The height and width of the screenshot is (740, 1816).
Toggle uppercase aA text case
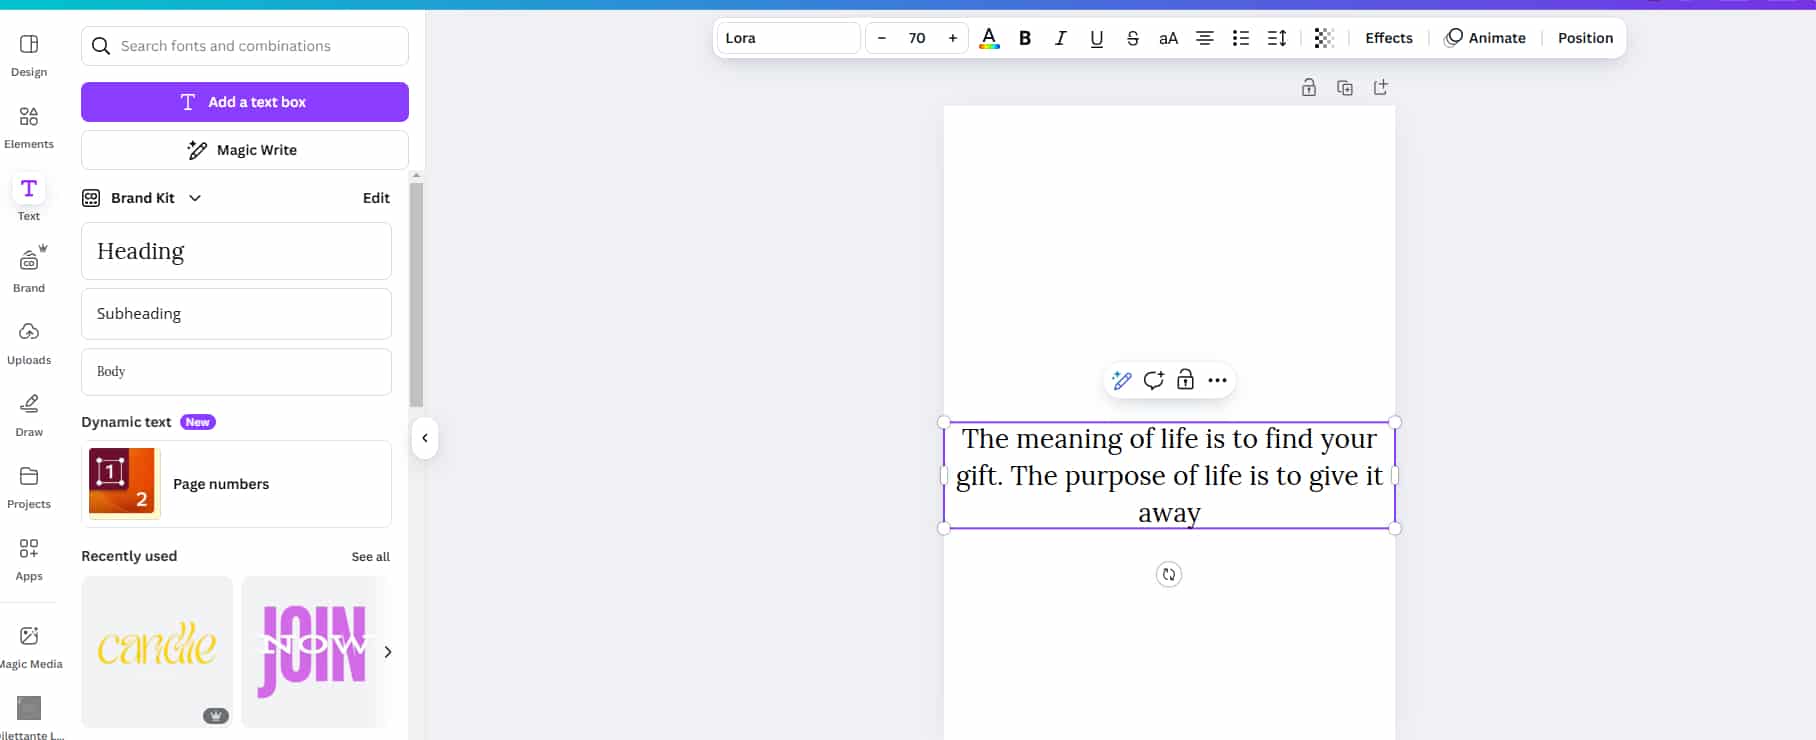[1169, 38]
